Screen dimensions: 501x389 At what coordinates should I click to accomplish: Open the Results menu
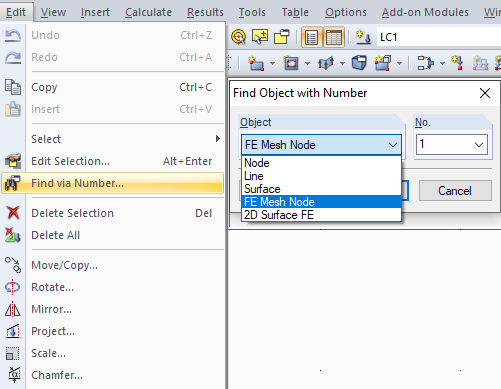click(205, 12)
